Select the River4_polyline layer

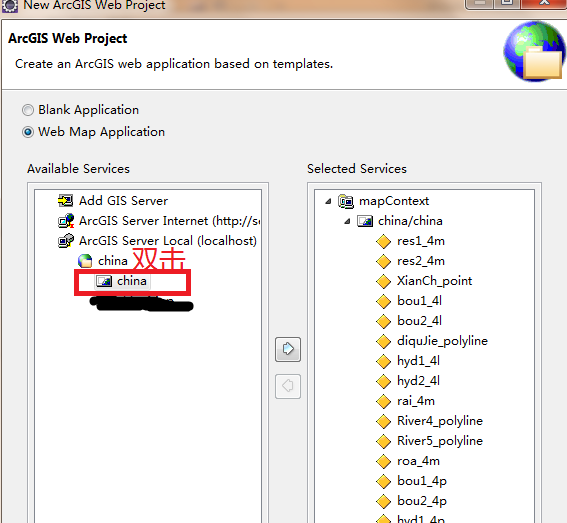[x=440, y=421]
